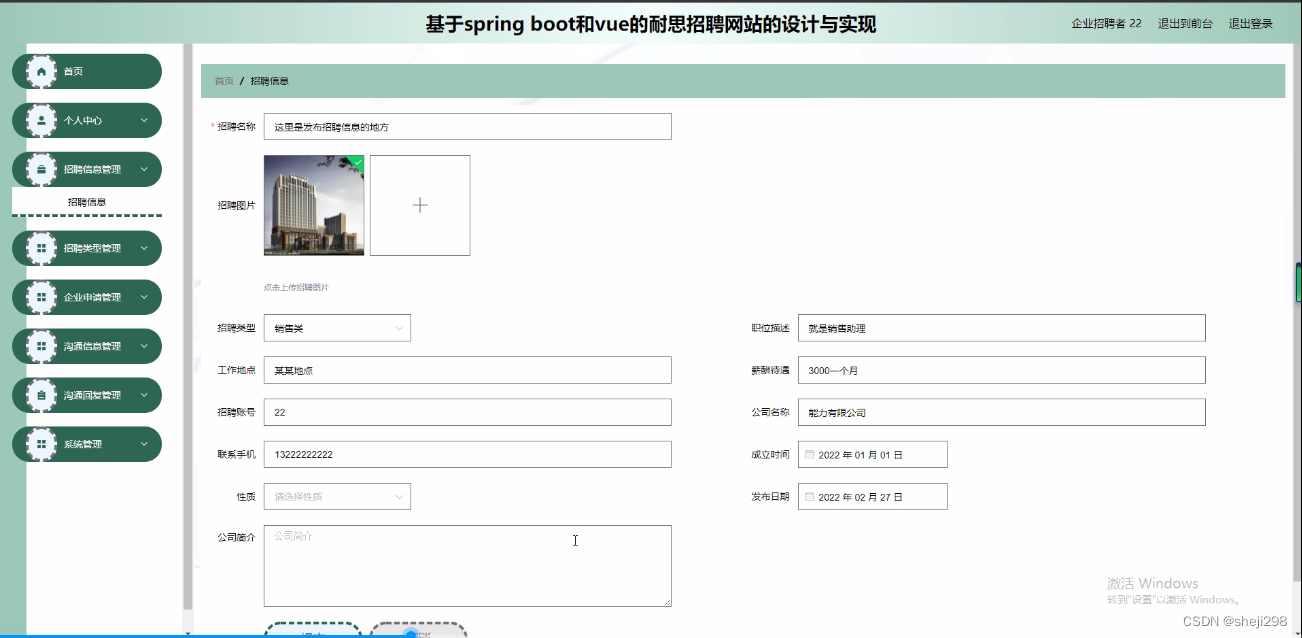Image resolution: width=1302 pixels, height=638 pixels.
Task: Click 退出登录 to log out
Action: click(x=1251, y=22)
